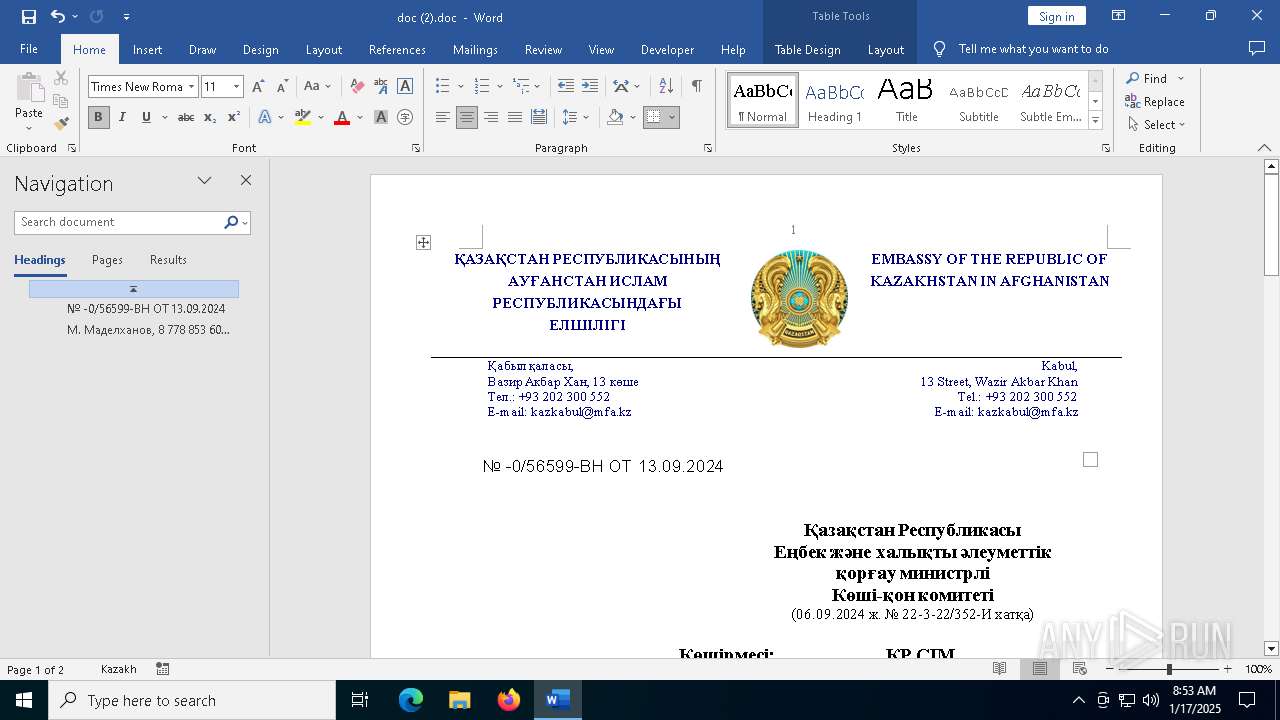Click the table move handle icon

click(x=424, y=242)
